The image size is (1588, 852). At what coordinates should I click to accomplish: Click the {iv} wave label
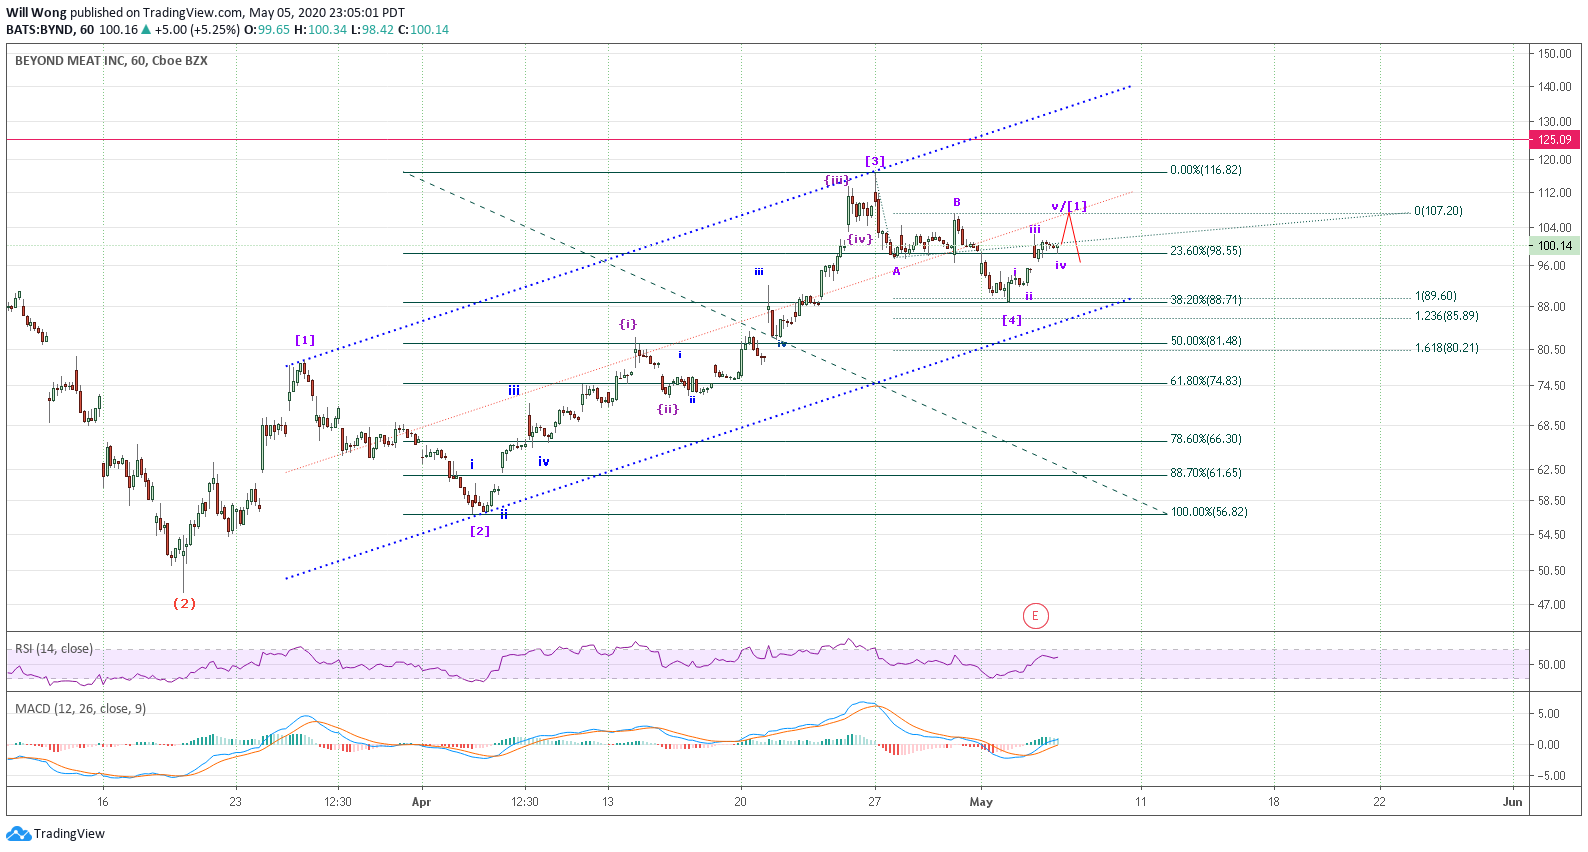coord(860,239)
